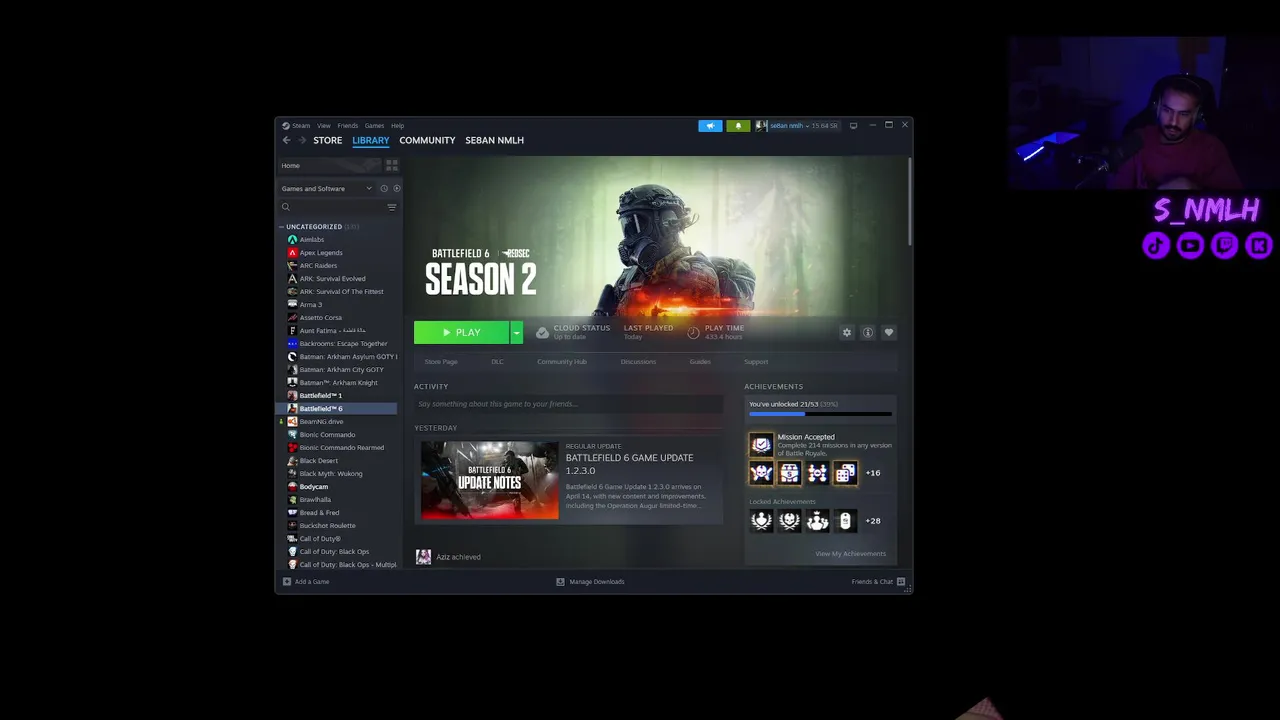This screenshot has height=720, width=1280.
Task: Open the play options dropdown arrow
Action: [x=516, y=332]
